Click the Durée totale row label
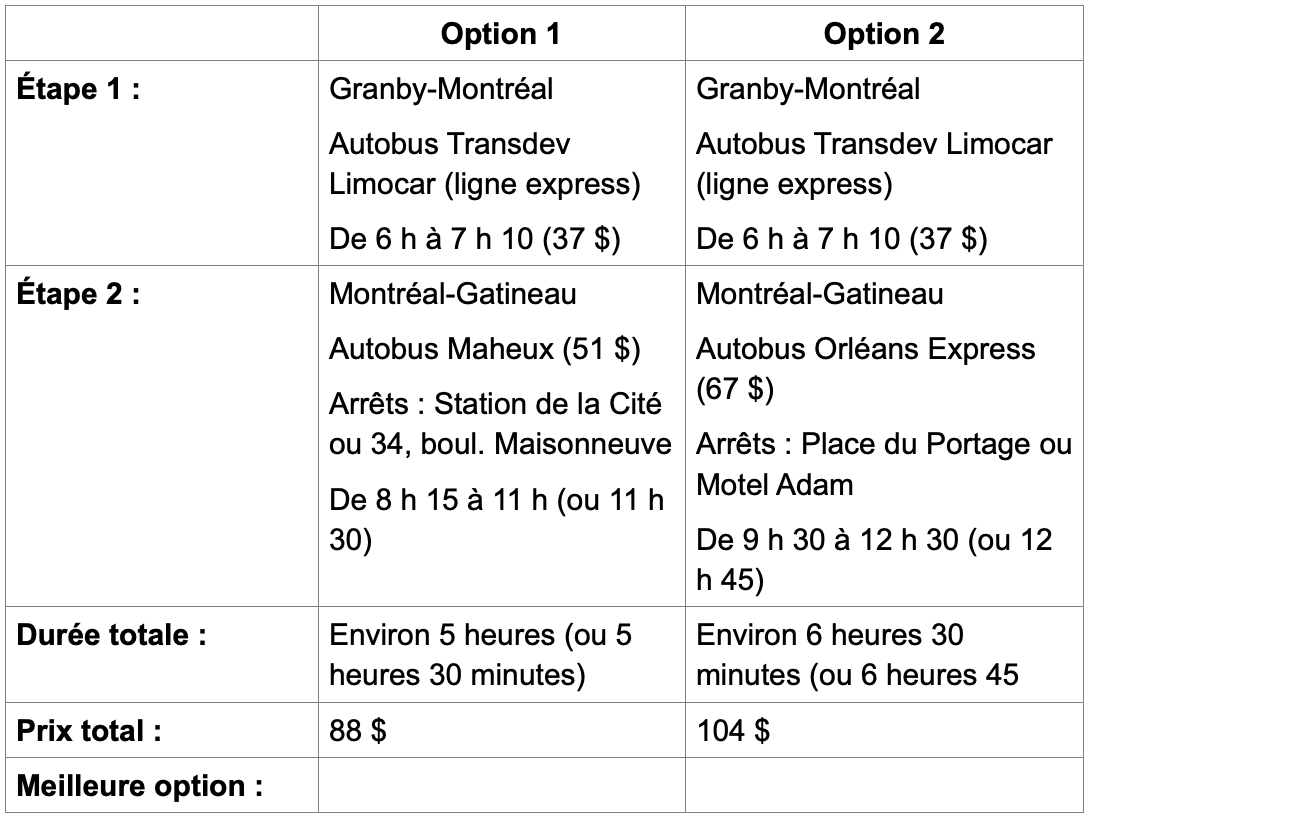The image size is (1300, 822). click(x=112, y=636)
